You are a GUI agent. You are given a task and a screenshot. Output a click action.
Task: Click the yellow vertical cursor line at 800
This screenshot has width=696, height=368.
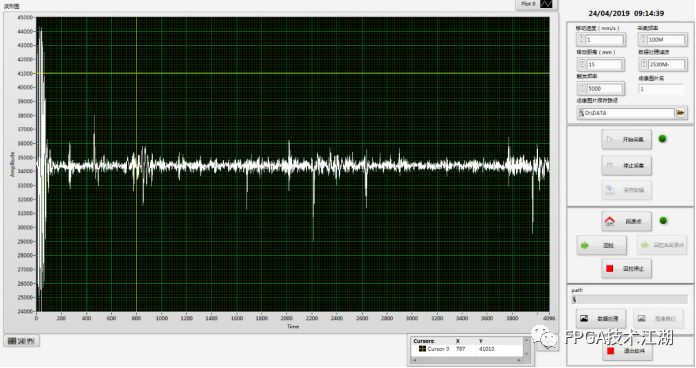[136, 164]
